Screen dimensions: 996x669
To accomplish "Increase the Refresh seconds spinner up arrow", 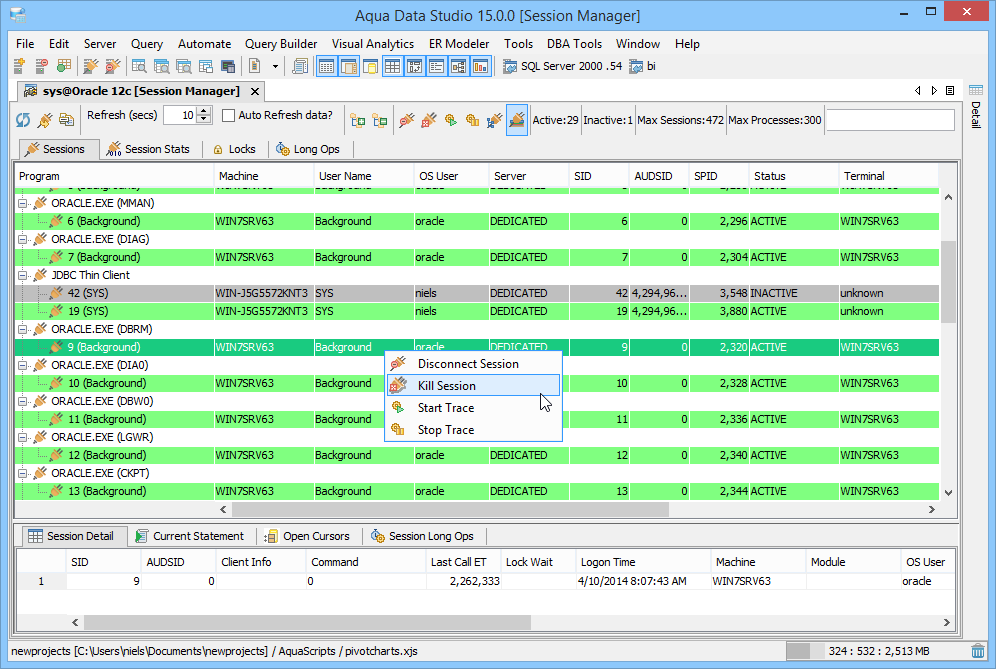I will tap(204, 111).
